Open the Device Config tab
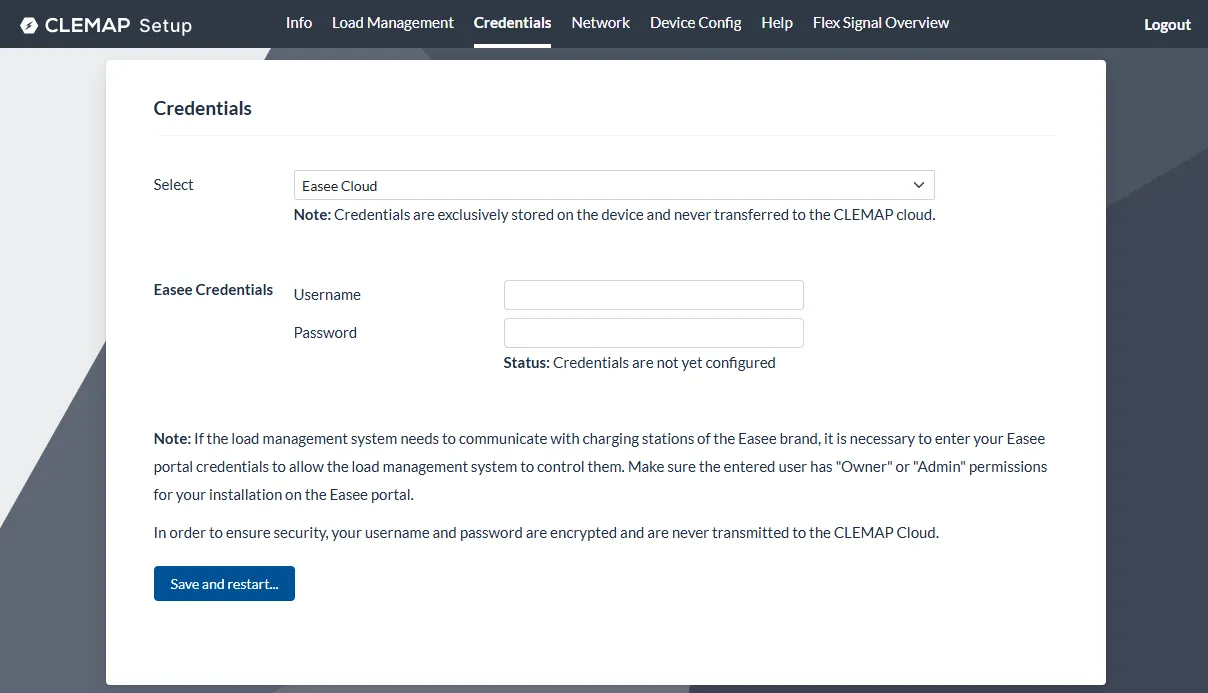Viewport: 1208px width, 693px height. tap(695, 22)
